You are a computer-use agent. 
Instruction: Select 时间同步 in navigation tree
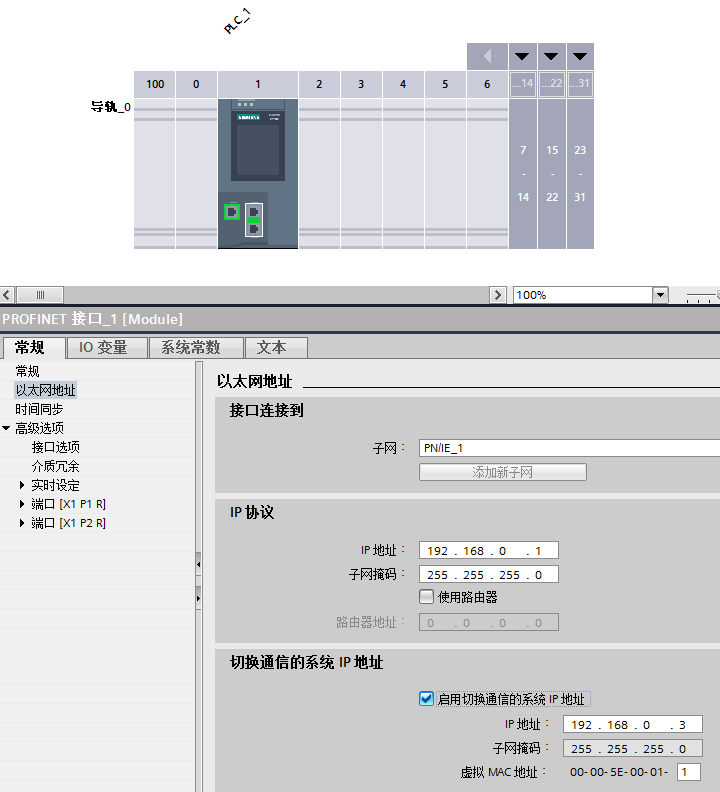coord(39,409)
